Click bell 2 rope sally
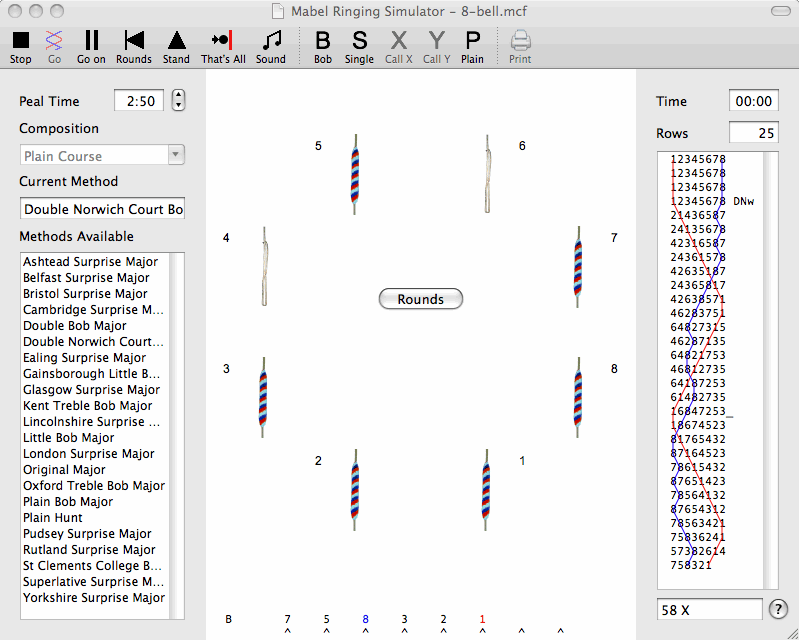This screenshot has height=640, width=799. [355, 490]
